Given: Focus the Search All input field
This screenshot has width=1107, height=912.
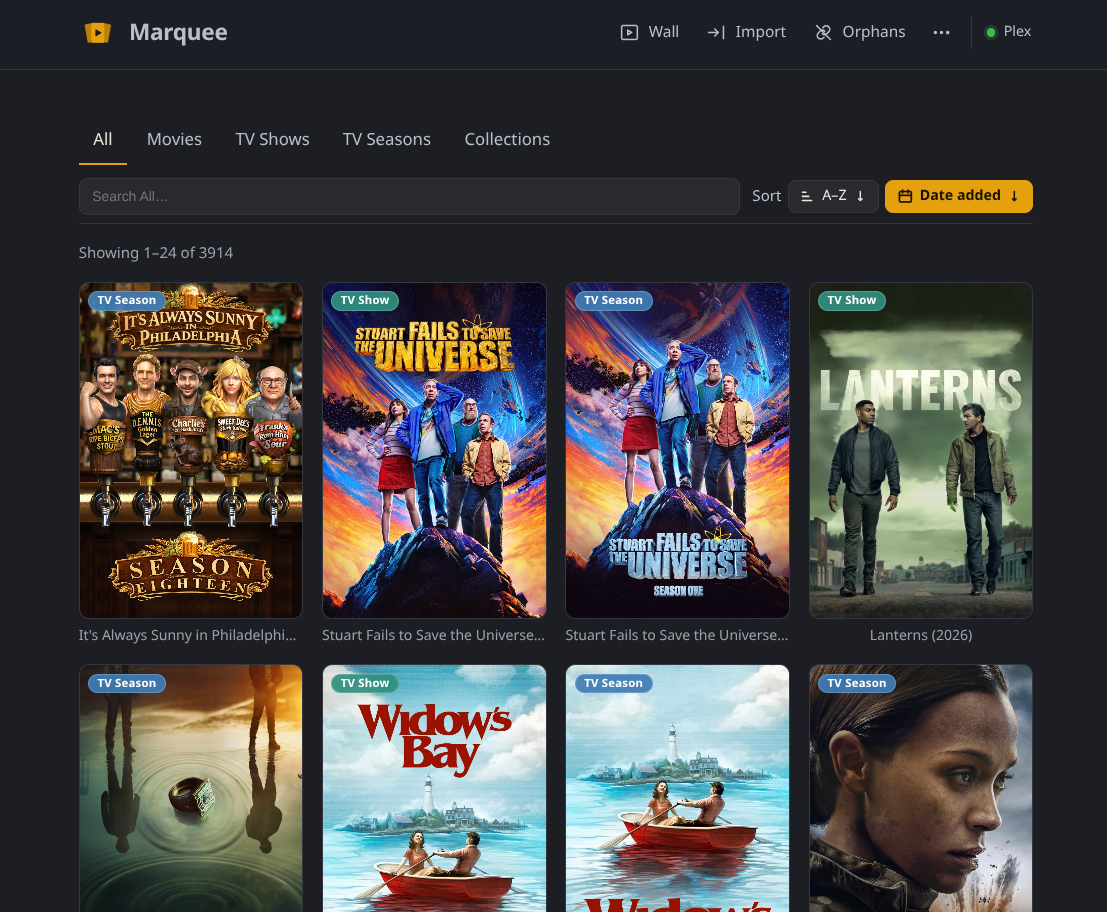Looking at the screenshot, I should pyautogui.click(x=409, y=196).
